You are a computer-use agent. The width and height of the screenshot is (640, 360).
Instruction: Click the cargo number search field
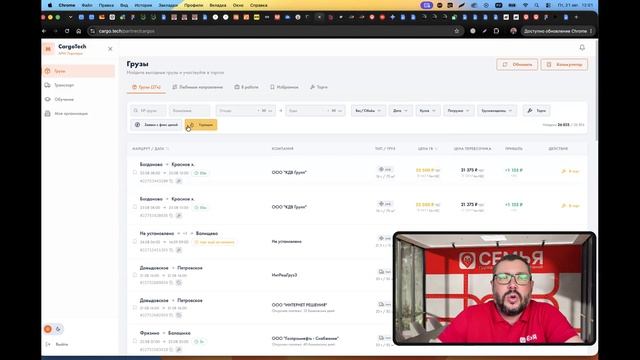pos(148,111)
